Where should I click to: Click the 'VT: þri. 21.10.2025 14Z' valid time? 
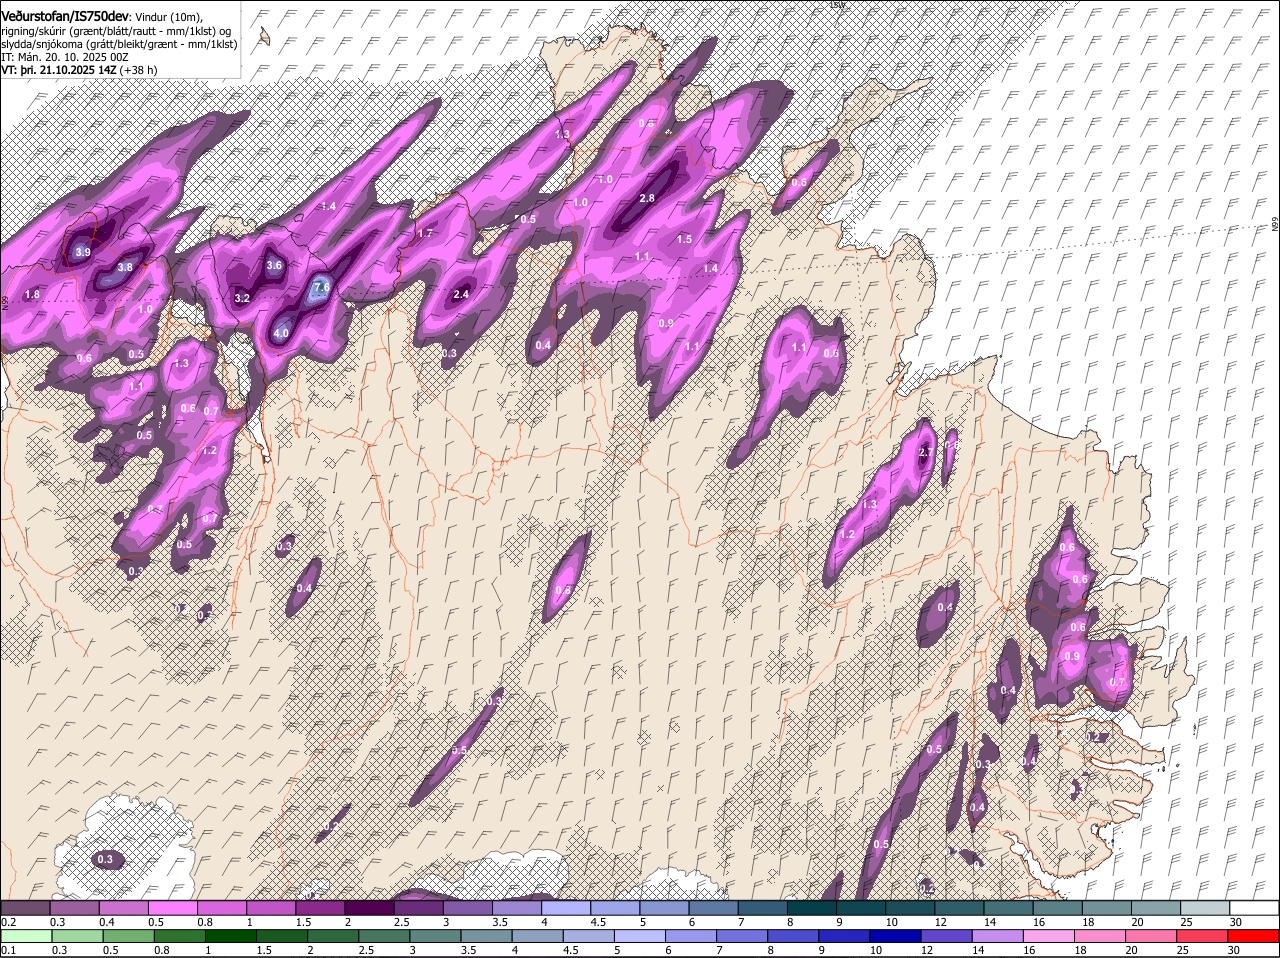click(59, 70)
